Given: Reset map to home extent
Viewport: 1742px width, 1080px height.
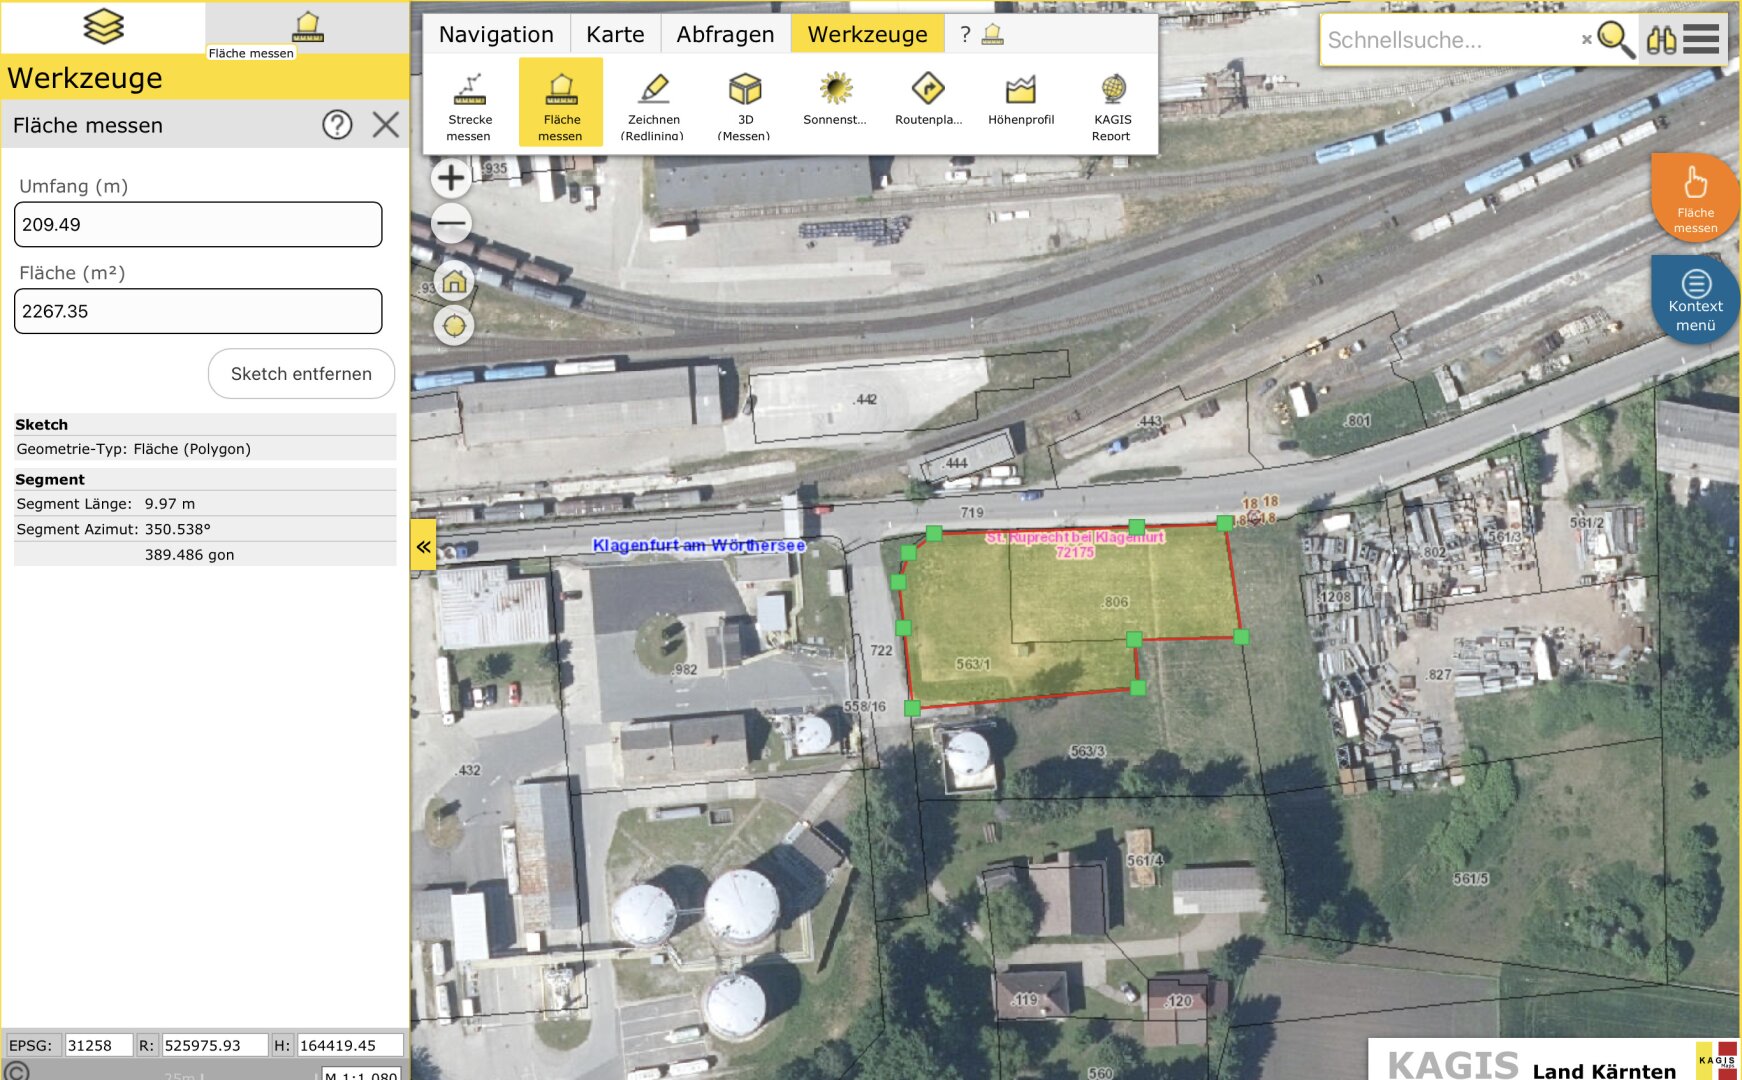Looking at the screenshot, I should [454, 281].
